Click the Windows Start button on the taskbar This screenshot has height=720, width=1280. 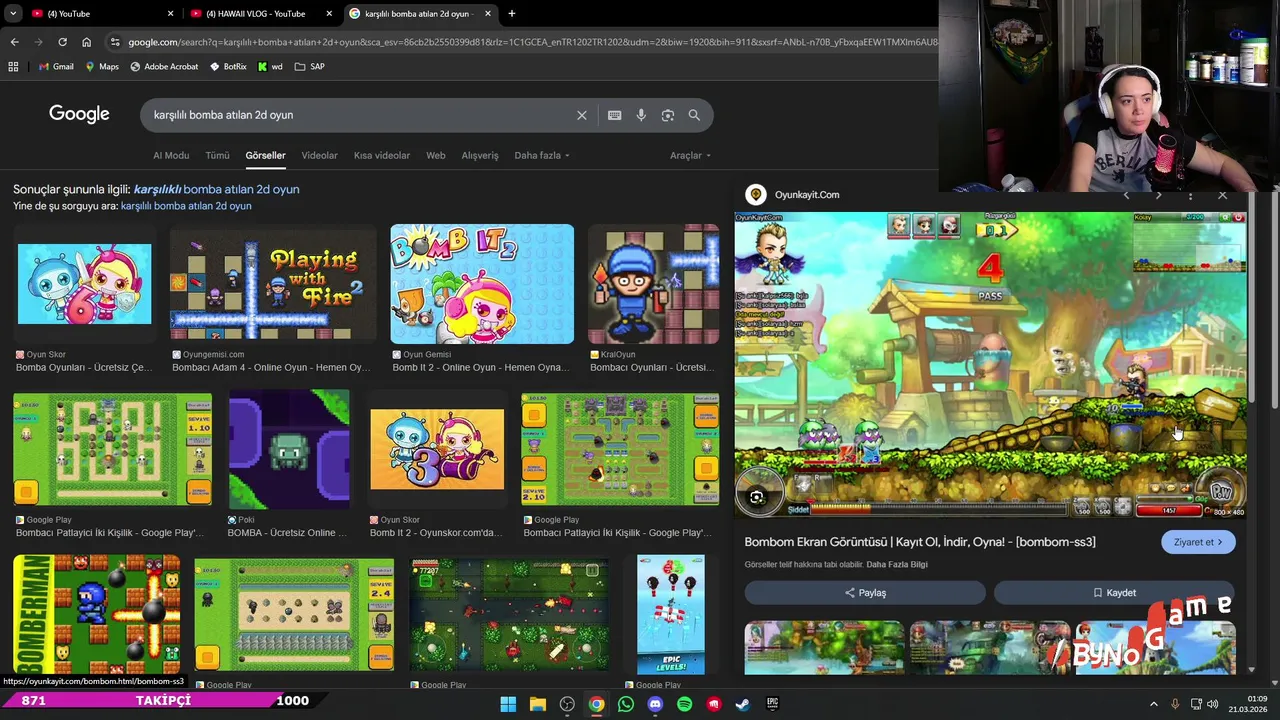508,704
